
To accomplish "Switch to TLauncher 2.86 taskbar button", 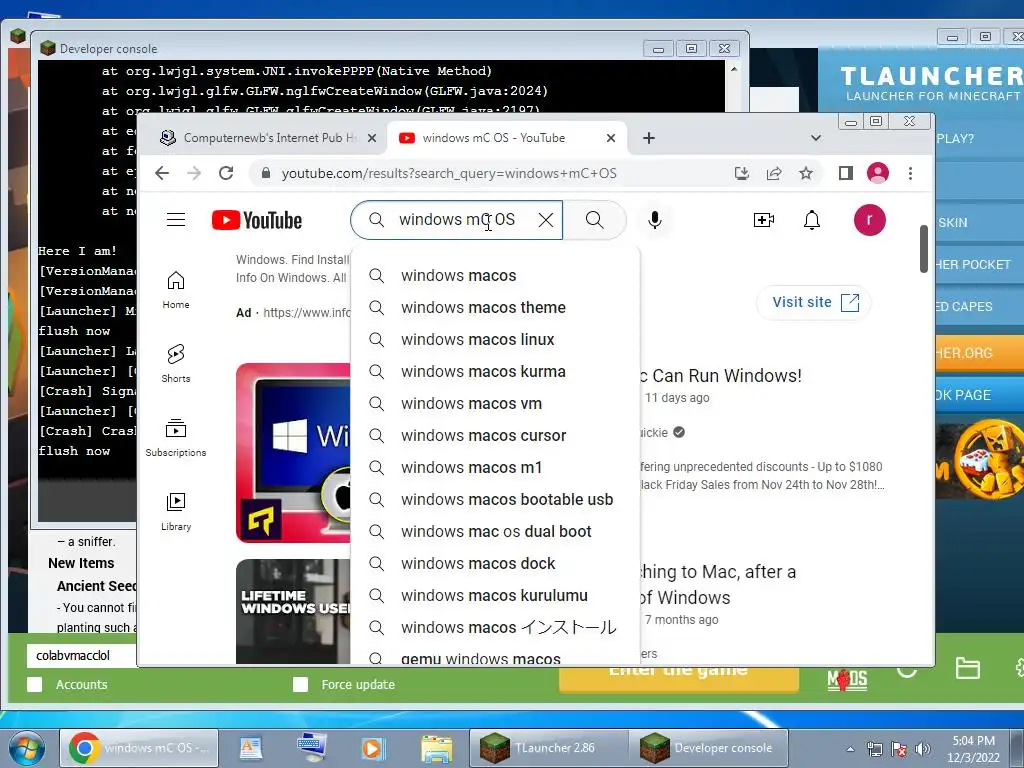I will click(547, 748).
